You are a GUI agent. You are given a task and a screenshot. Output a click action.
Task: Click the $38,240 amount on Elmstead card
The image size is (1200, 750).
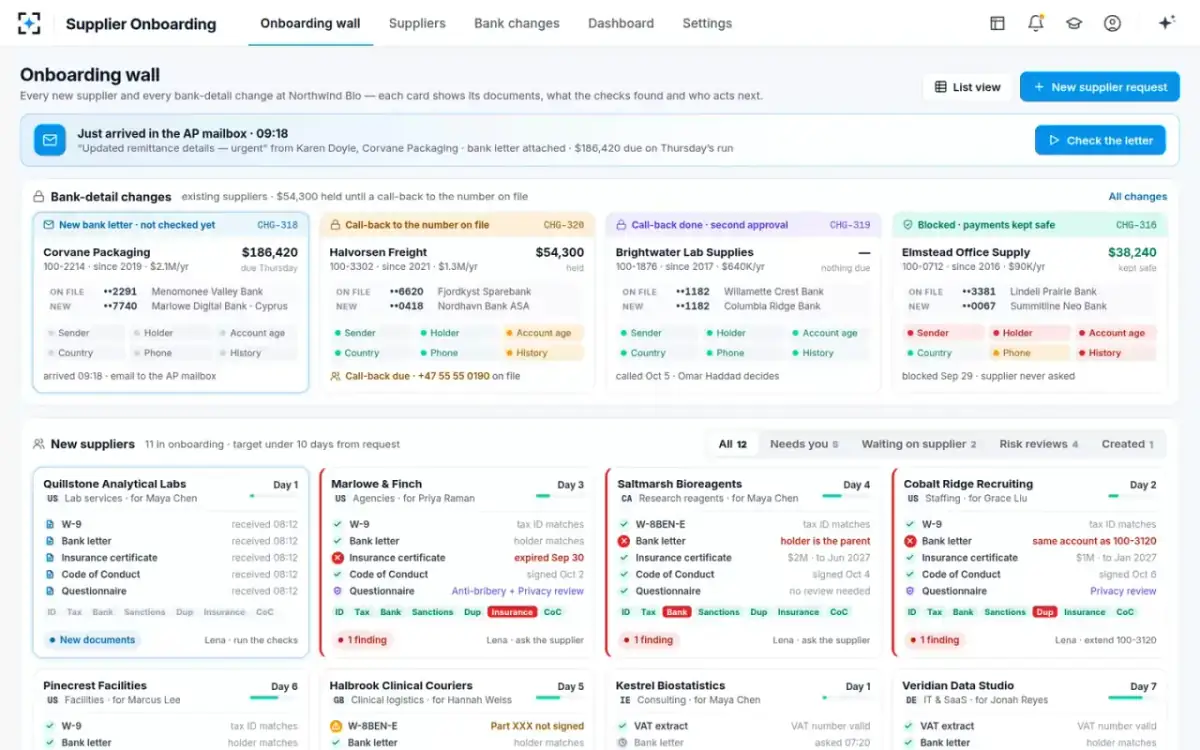click(x=1131, y=253)
